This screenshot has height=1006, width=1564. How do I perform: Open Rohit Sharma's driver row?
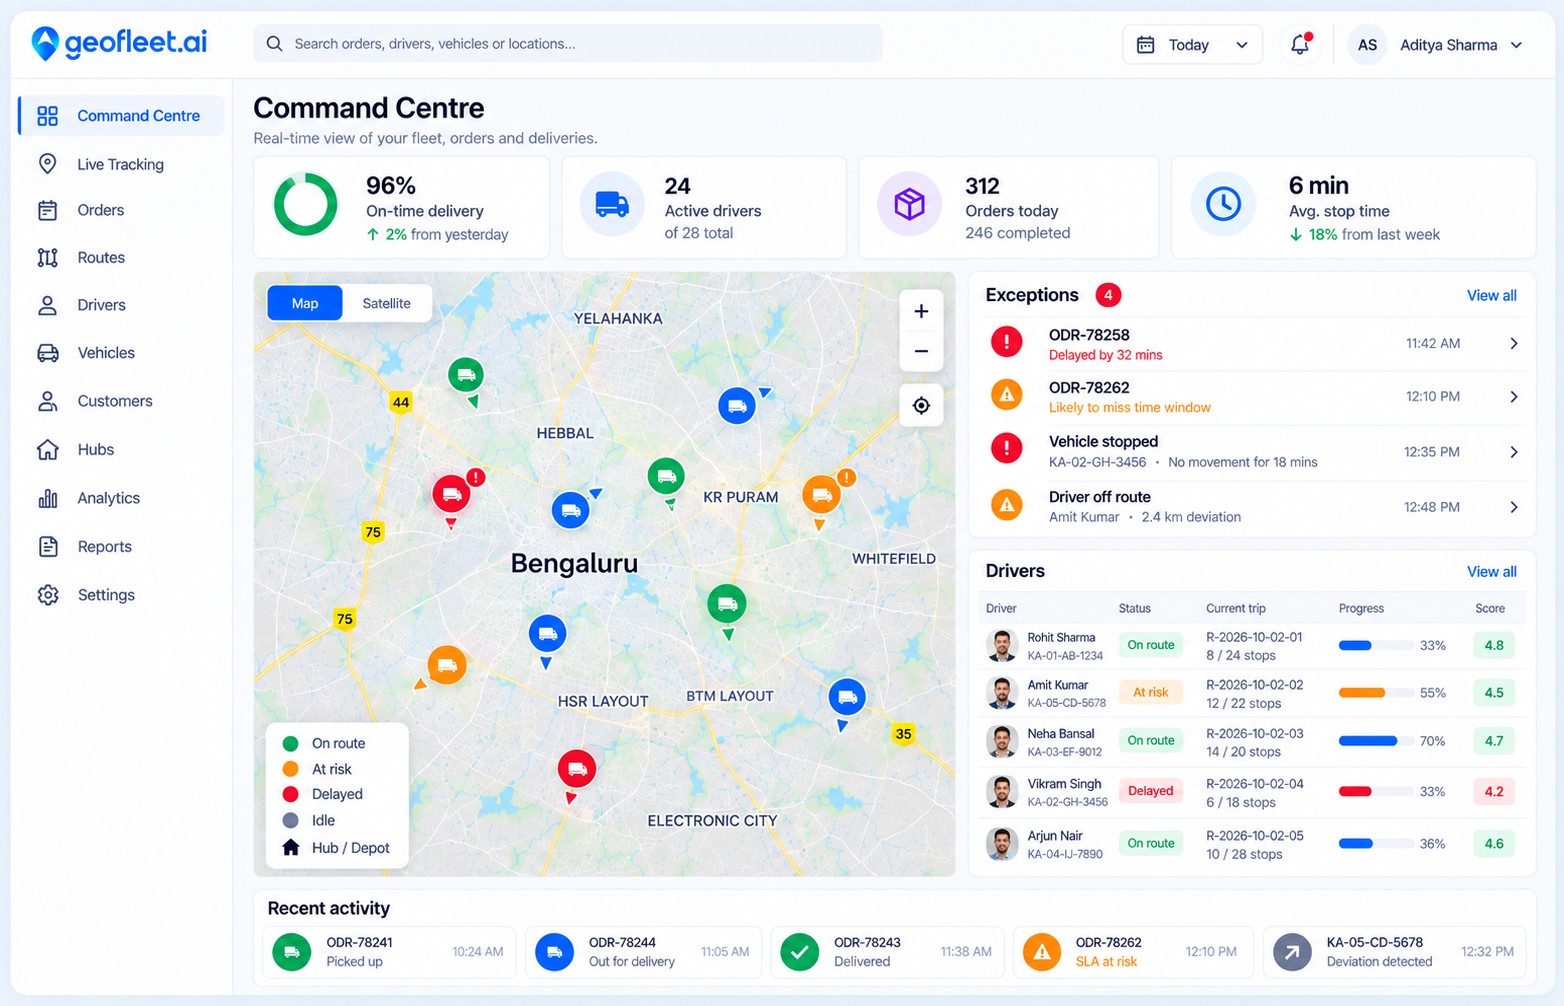1252,645
